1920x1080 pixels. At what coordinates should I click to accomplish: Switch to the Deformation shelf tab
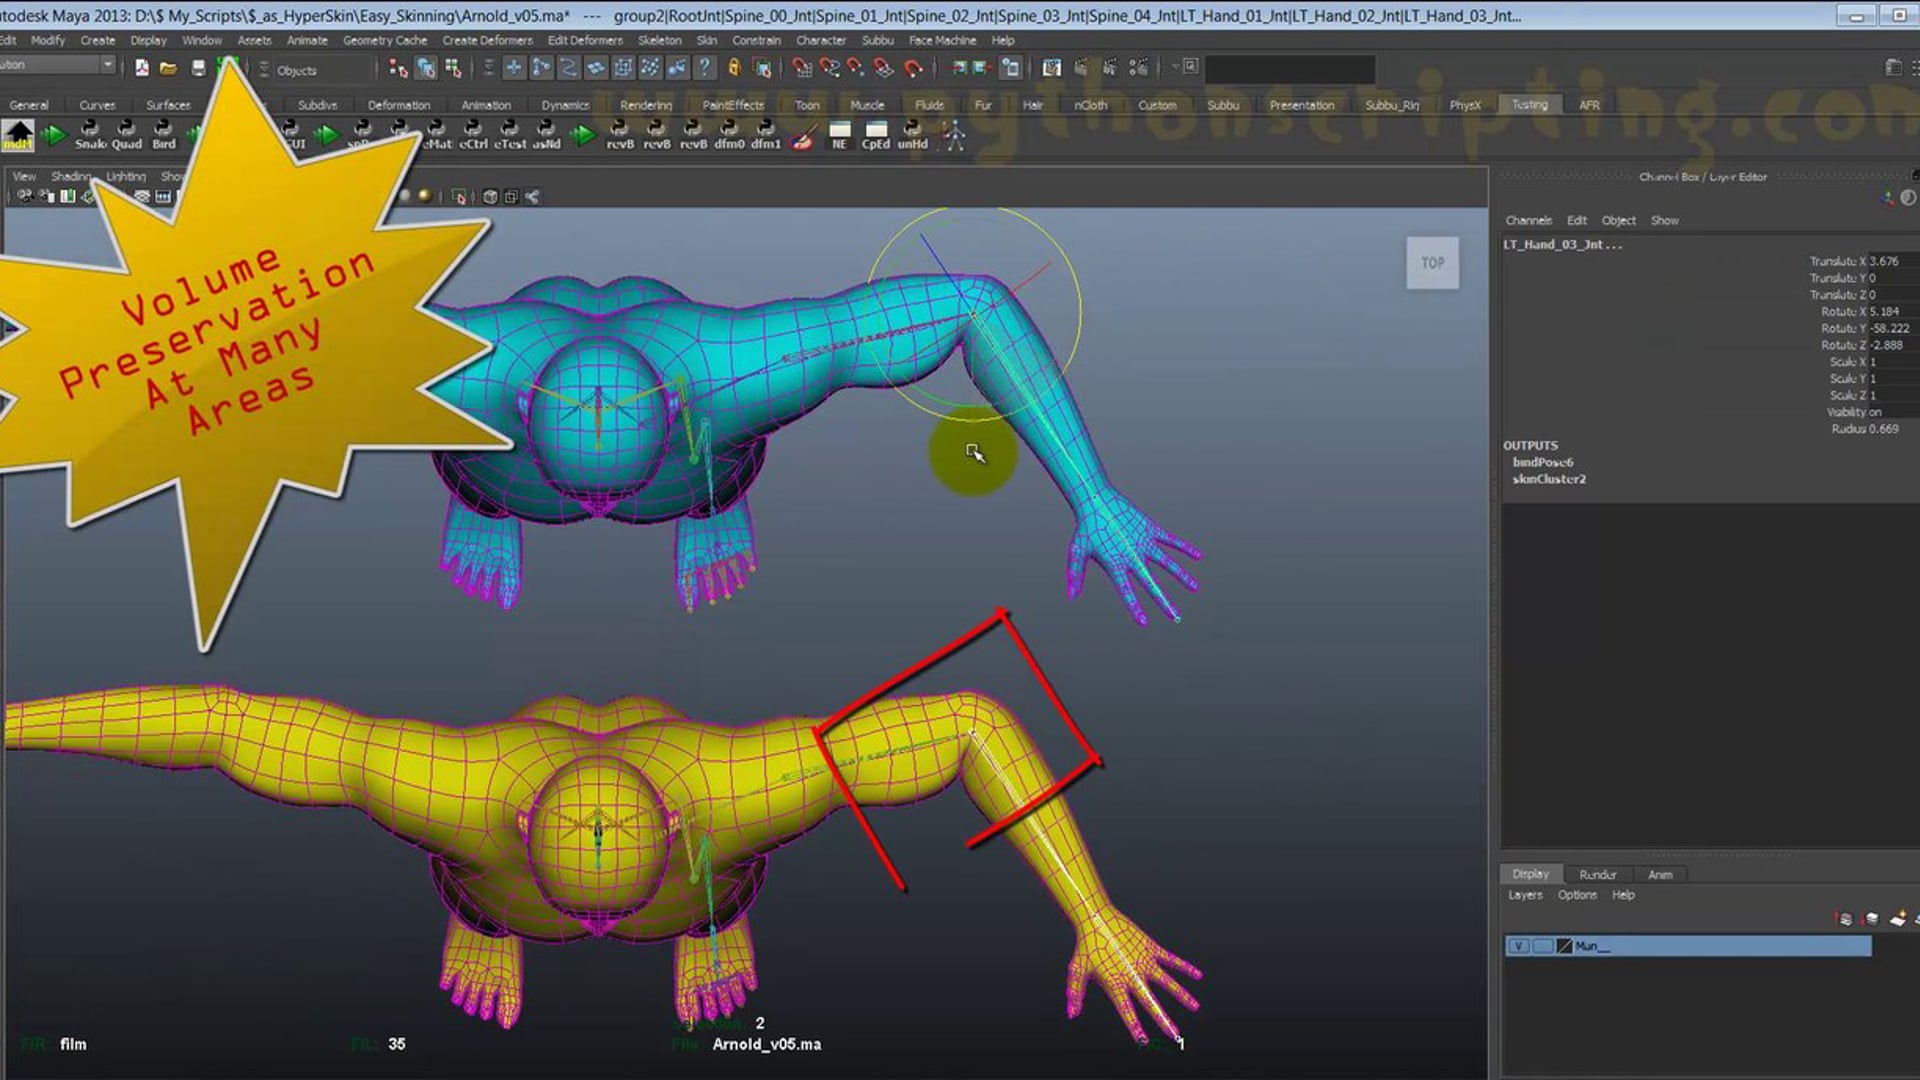pos(398,105)
